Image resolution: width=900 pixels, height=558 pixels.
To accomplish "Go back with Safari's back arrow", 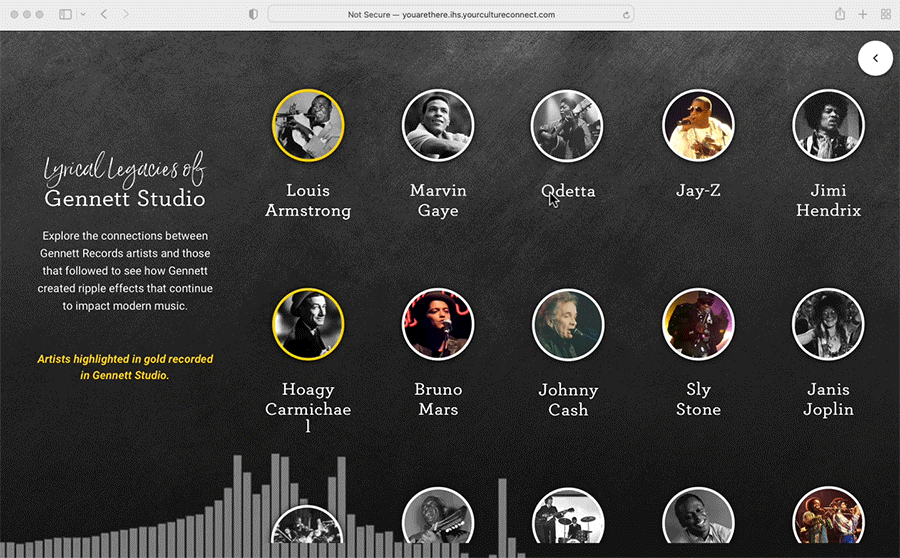I will tap(104, 14).
